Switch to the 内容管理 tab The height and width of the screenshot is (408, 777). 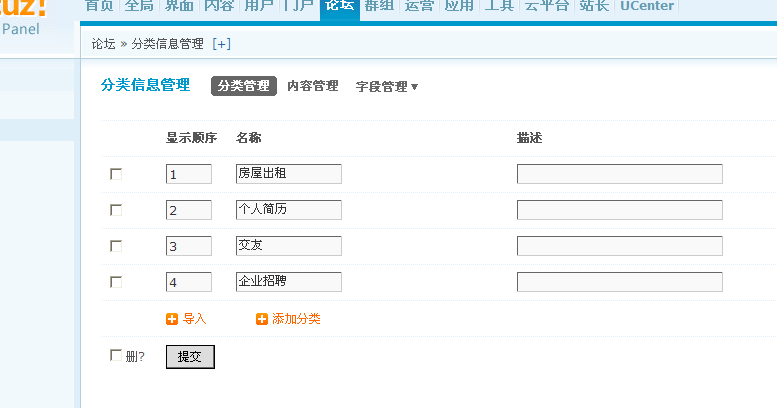coord(313,86)
